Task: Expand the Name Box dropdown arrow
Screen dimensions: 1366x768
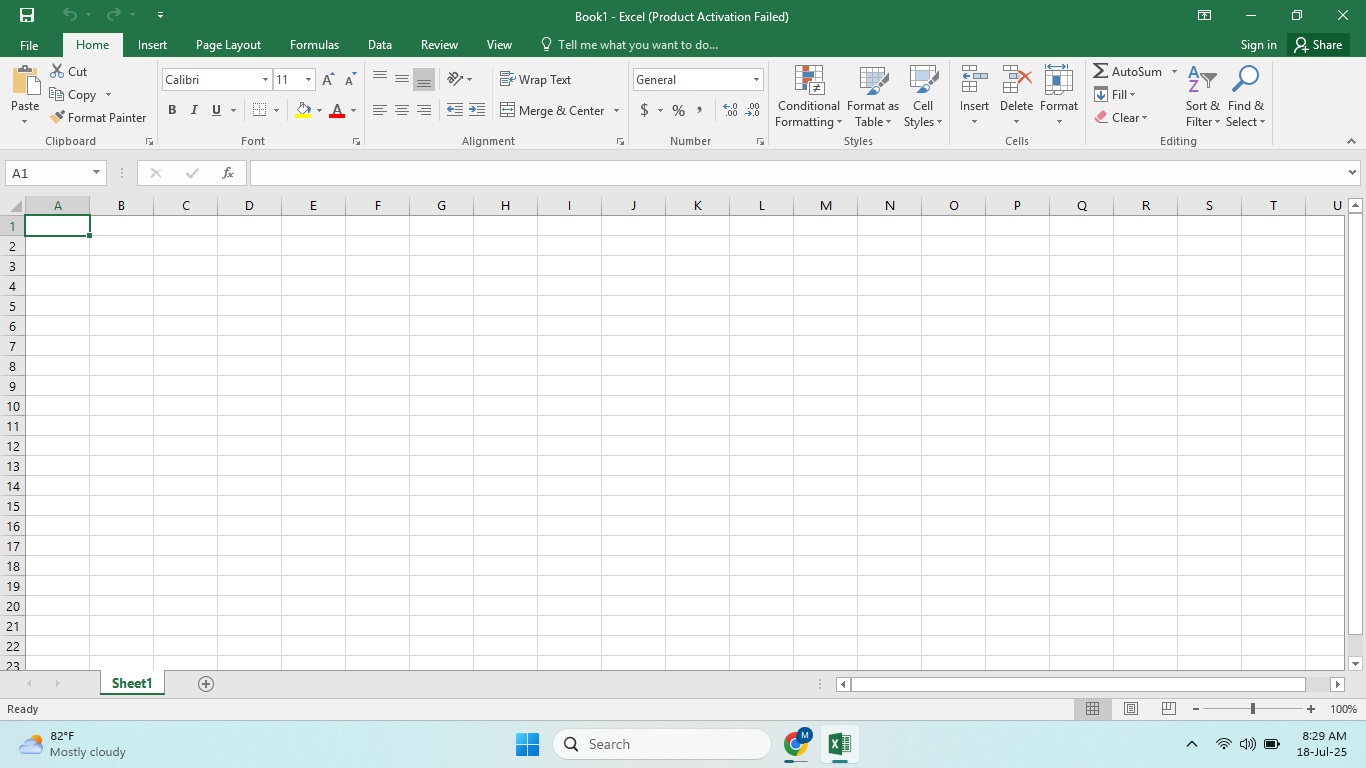Action: 97,173
